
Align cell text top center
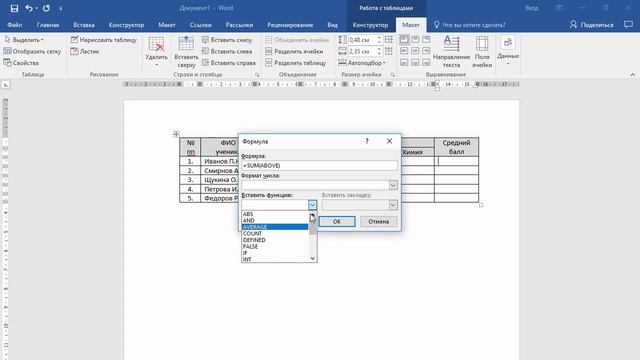(415, 40)
